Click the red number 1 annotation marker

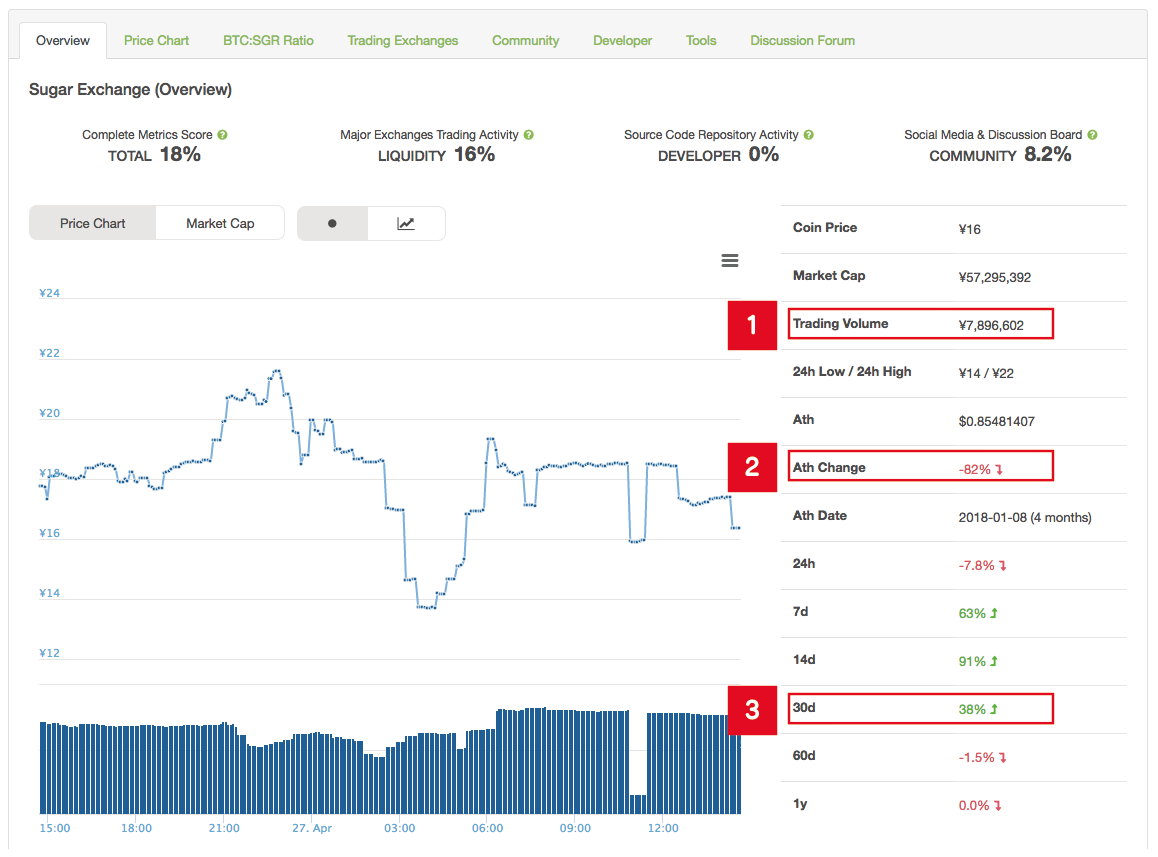click(x=752, y=324)
